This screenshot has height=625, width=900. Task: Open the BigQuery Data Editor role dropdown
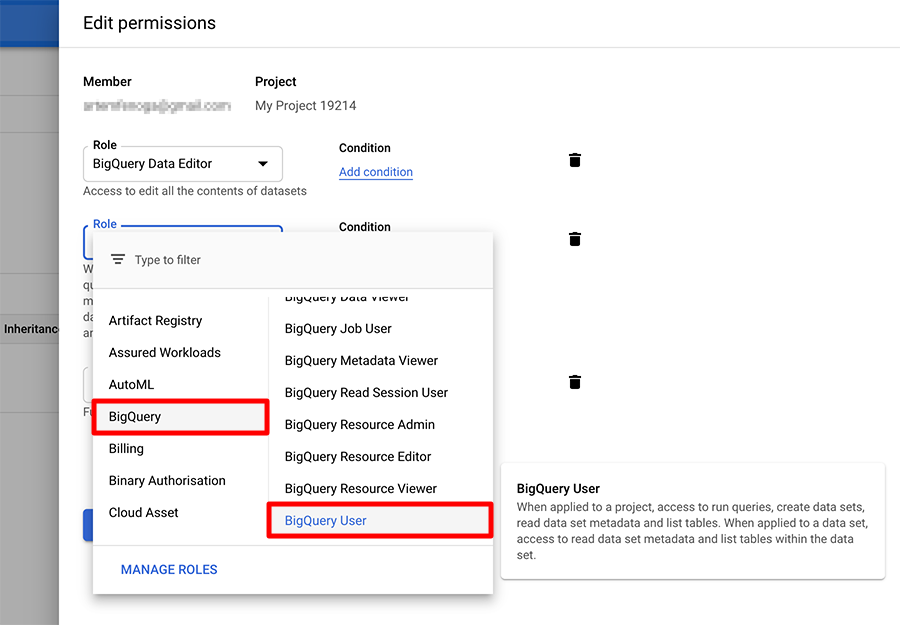click(183, 164)
